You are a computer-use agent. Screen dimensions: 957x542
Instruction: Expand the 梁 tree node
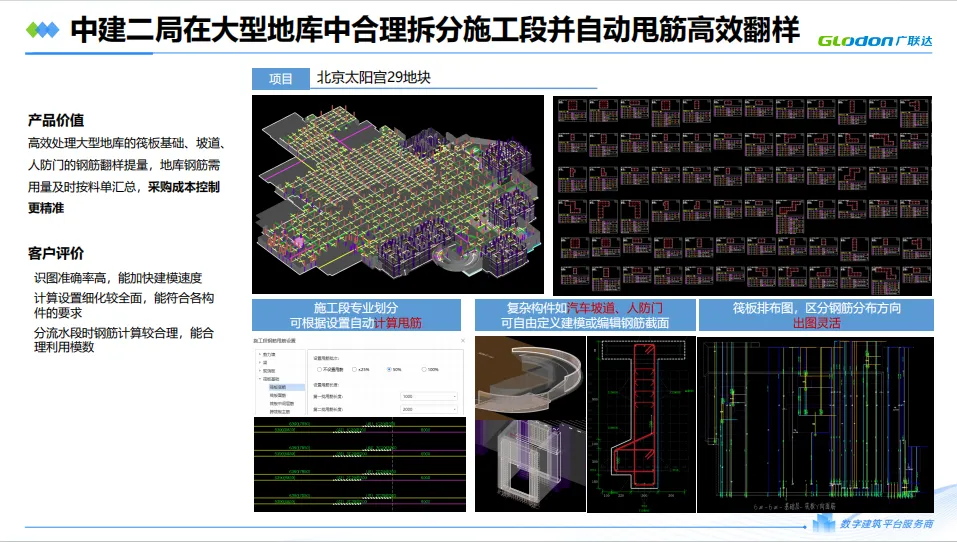pyautogui.click(x=260, y=363)
